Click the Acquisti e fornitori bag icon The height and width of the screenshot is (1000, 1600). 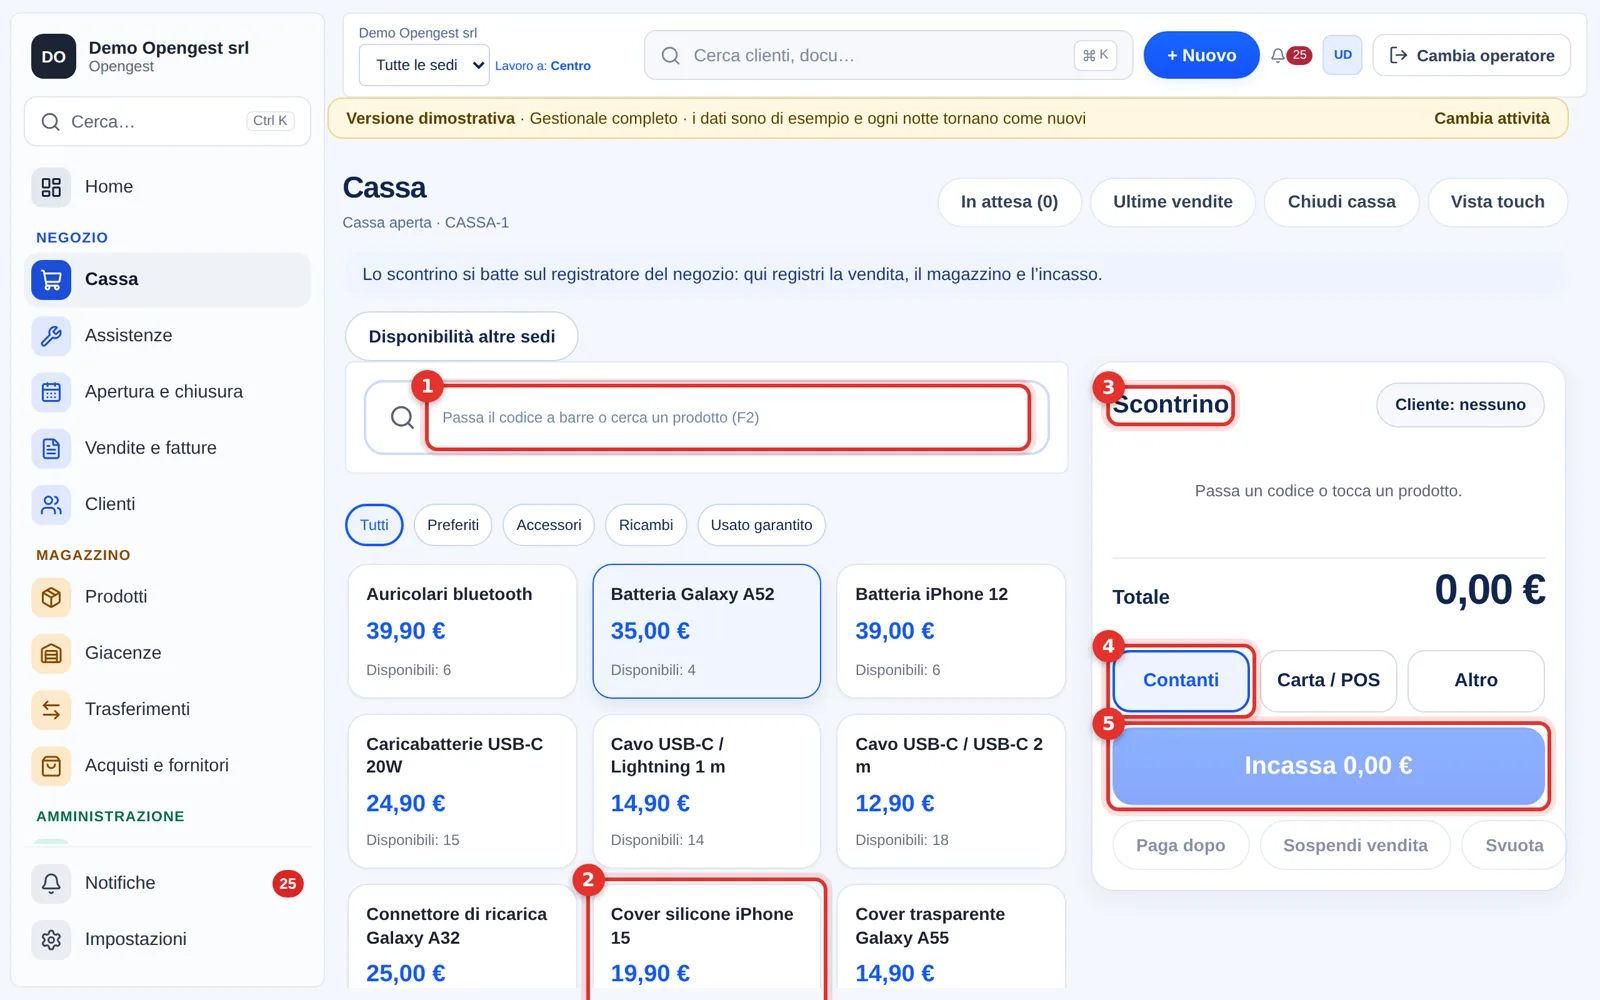tap(51, 766)
